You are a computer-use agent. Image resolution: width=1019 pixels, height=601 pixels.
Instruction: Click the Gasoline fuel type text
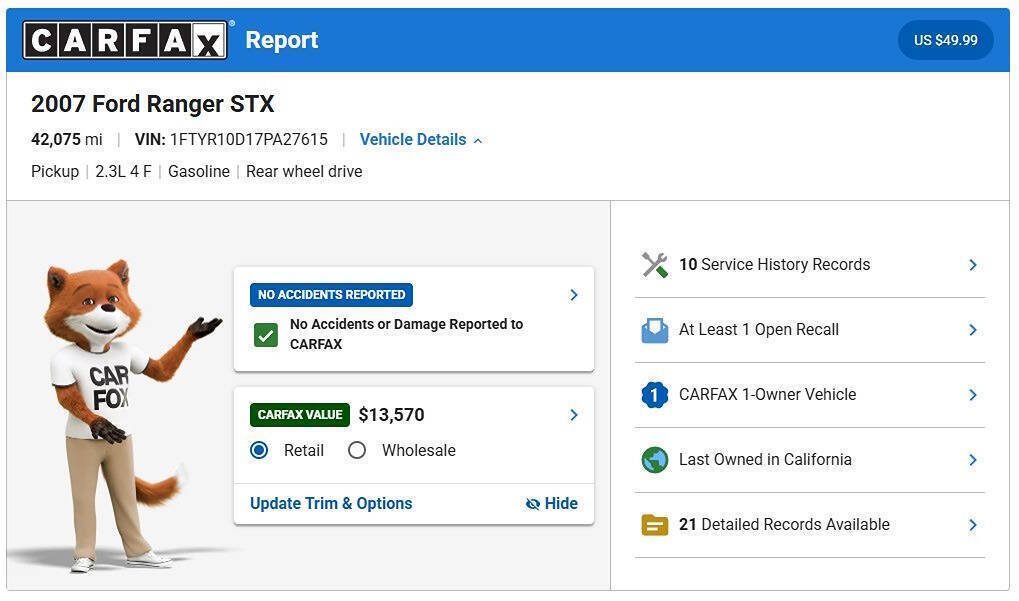click(199, 172)
